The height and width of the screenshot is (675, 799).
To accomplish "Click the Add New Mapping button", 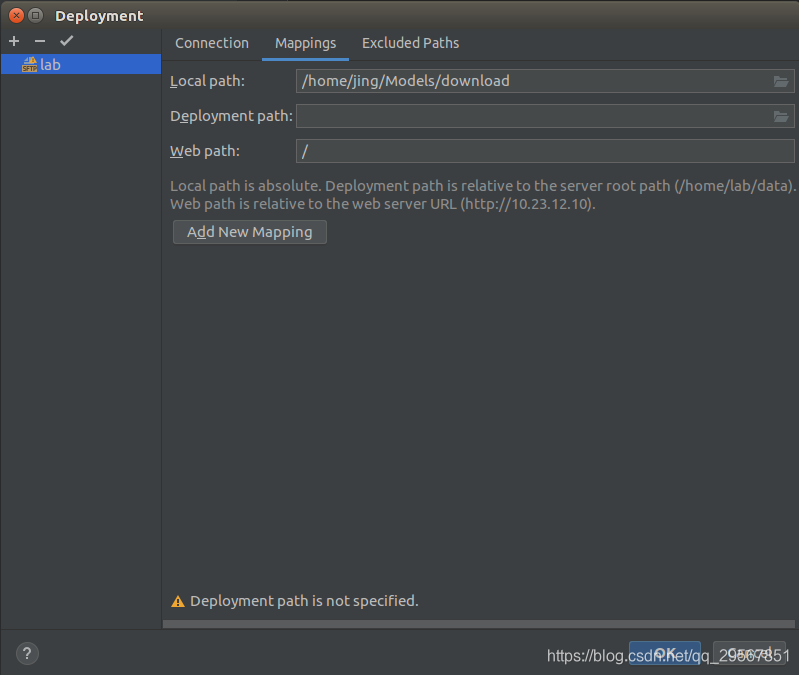I will coord(250,232).
